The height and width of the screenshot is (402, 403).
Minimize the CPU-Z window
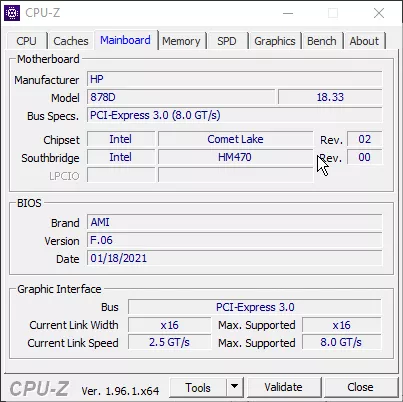(x=288, y=13)
